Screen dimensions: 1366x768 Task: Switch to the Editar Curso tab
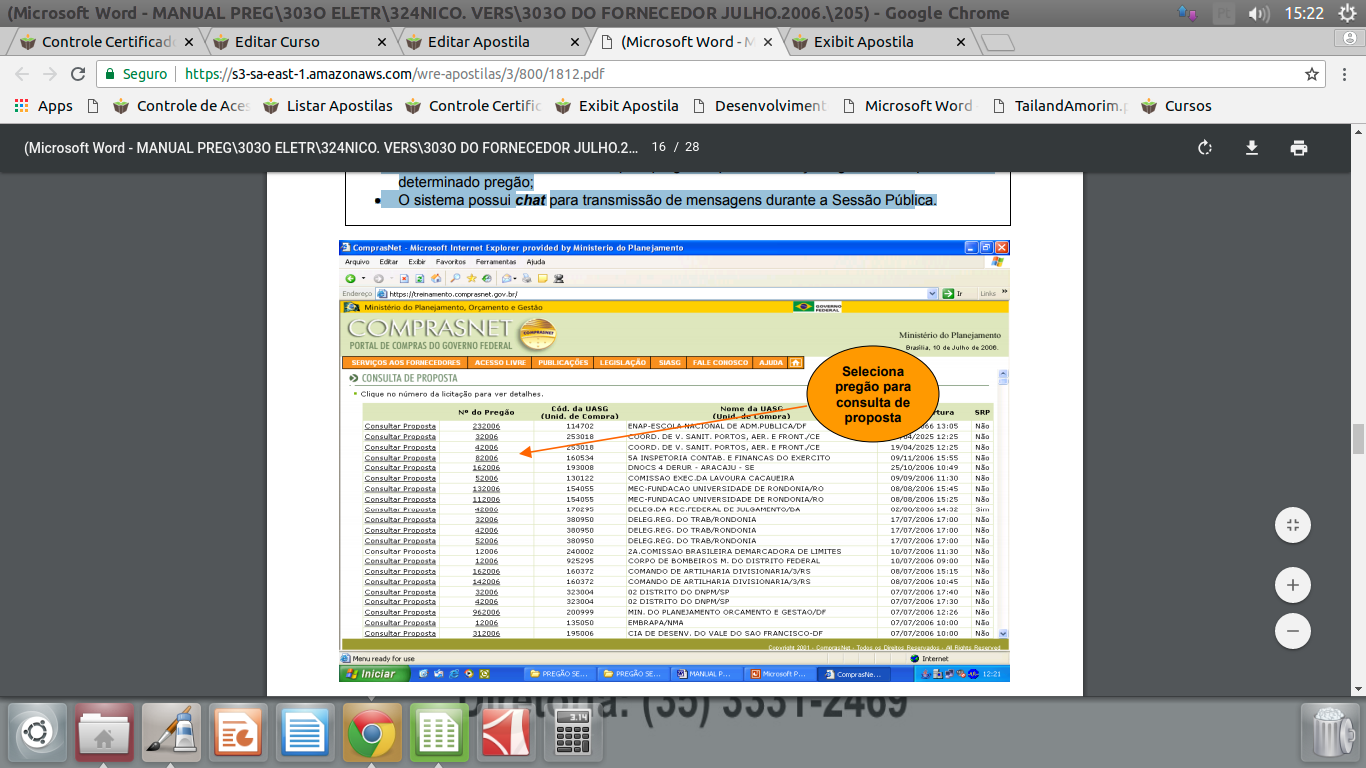pyautogui.click(x=277, y=42)
